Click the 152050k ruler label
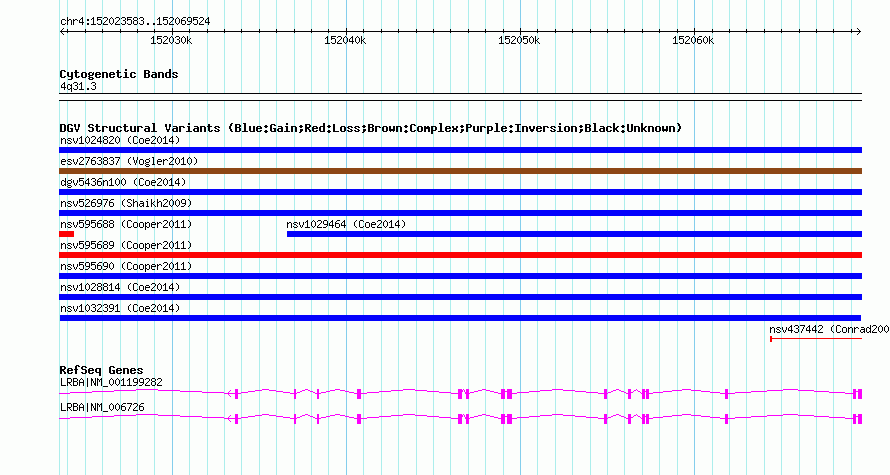Screen dimensions: 890x475 coord(519,41)
